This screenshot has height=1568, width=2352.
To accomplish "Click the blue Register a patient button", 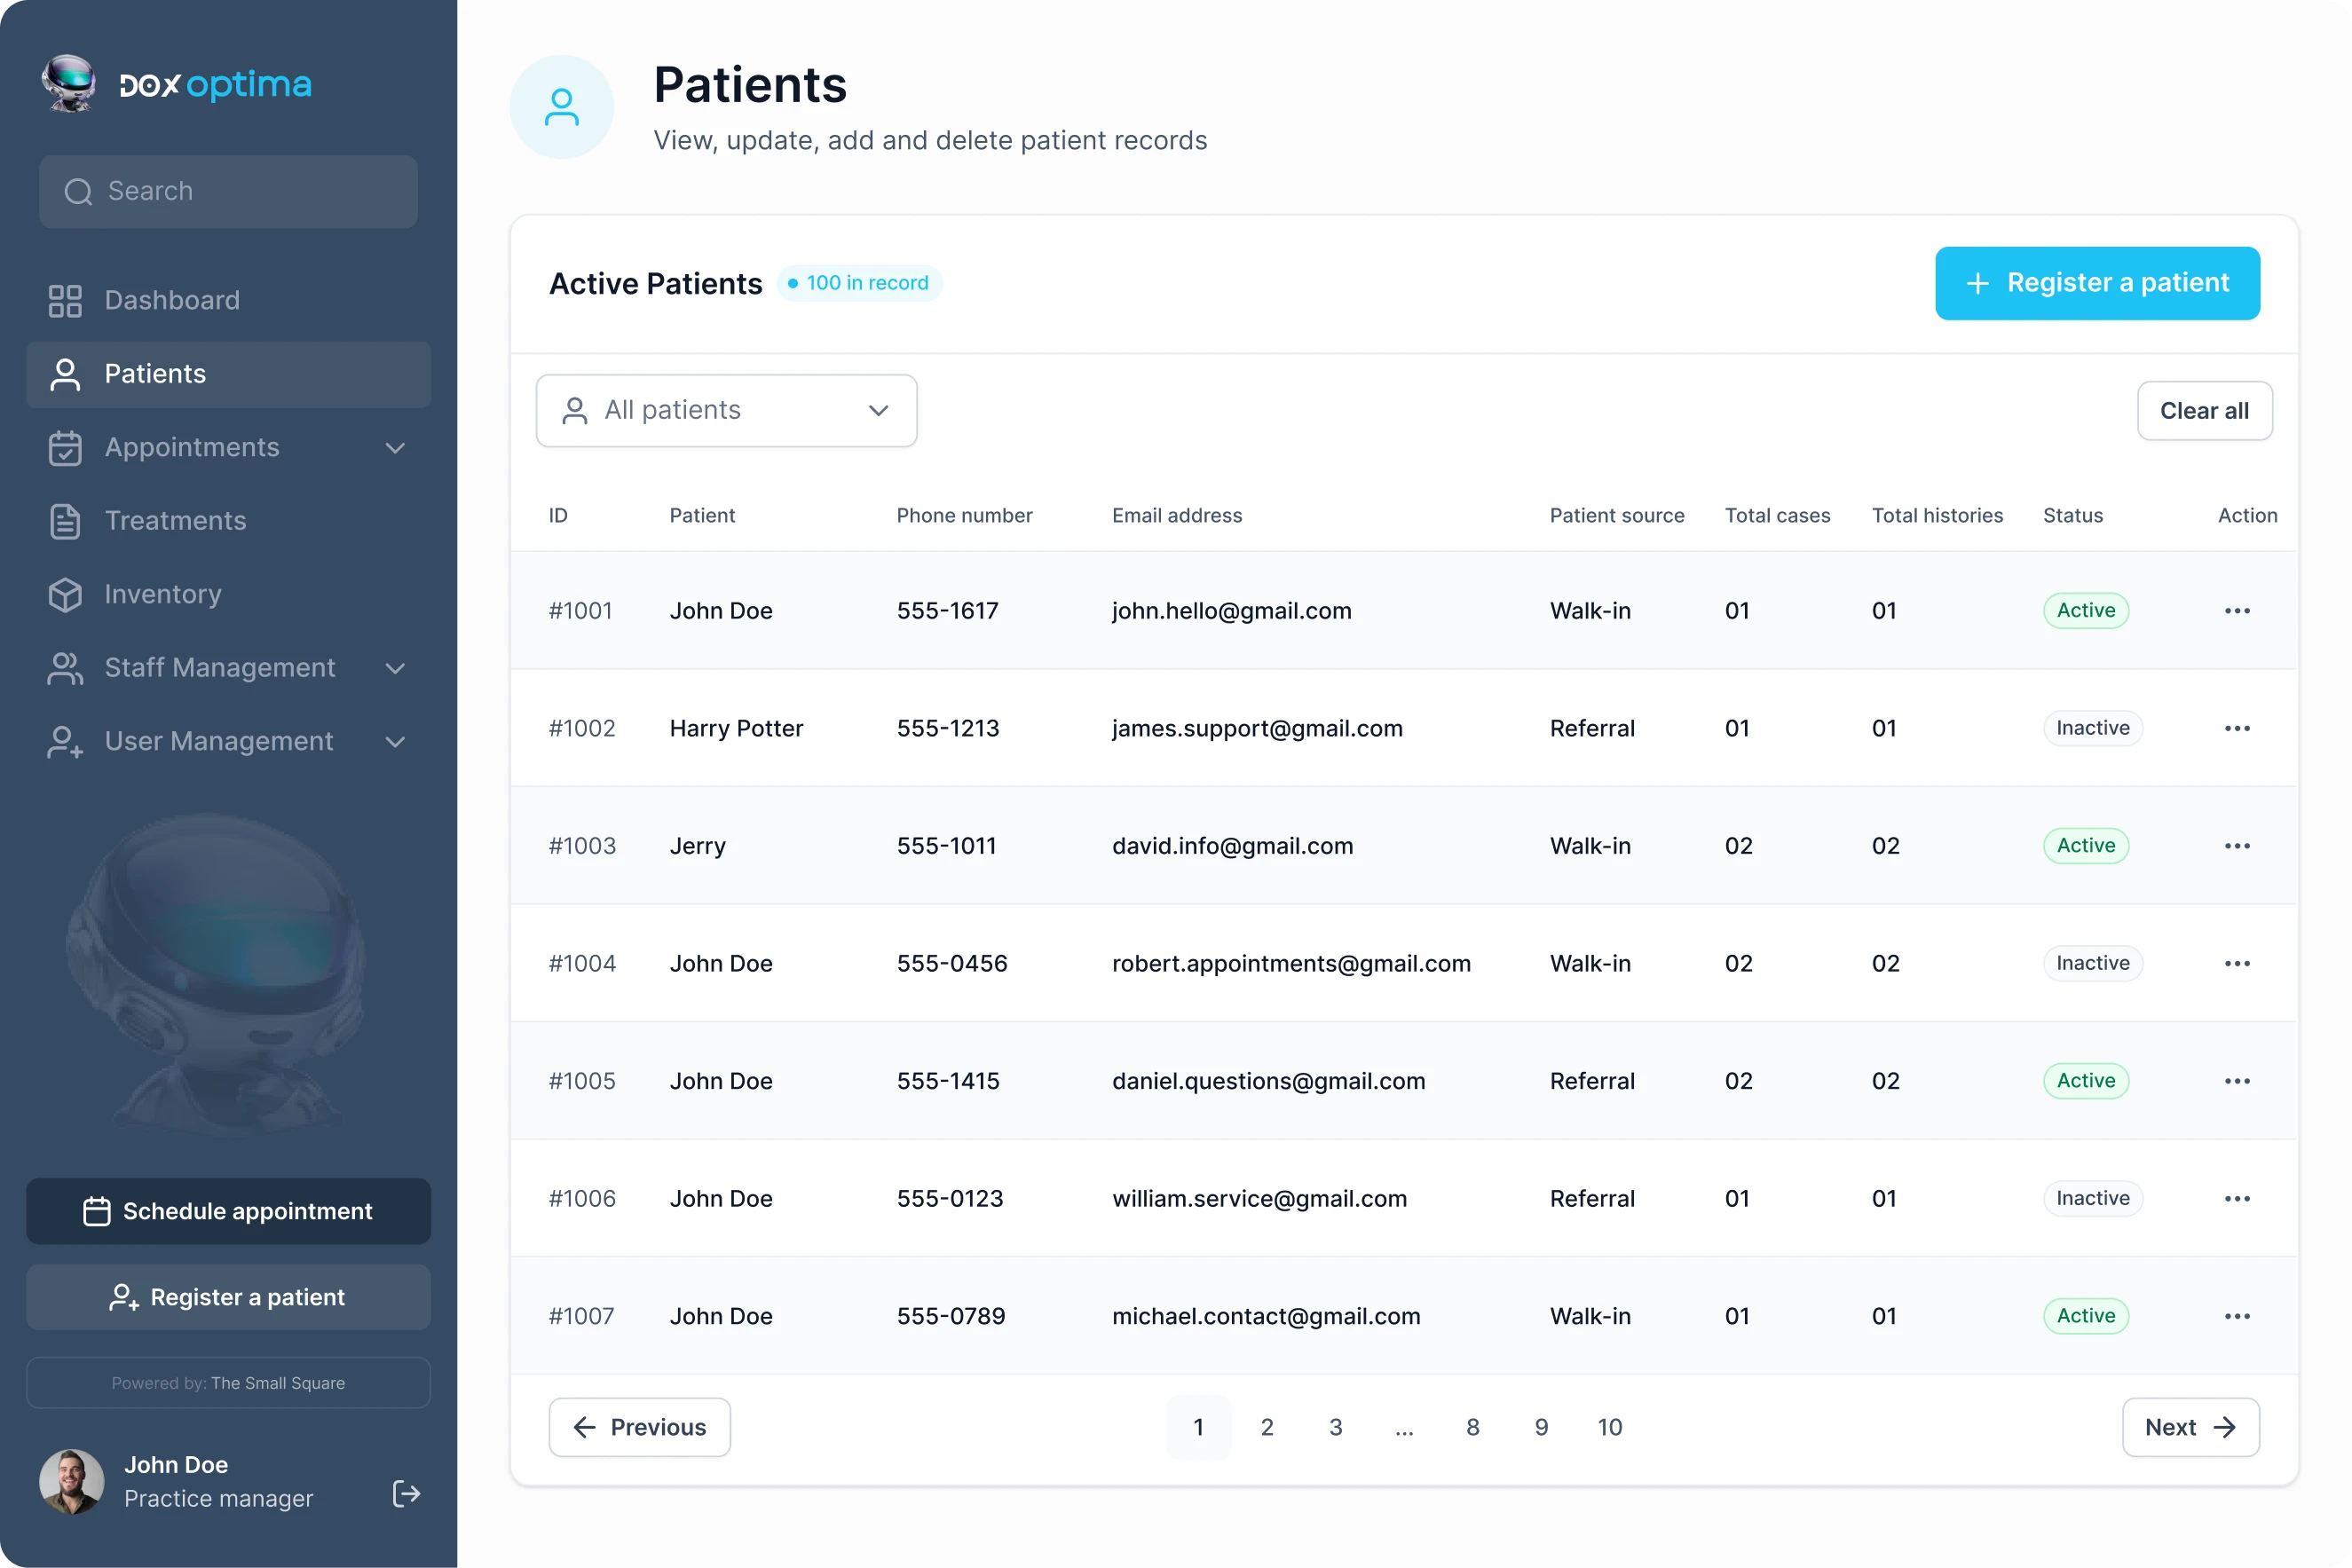I will click(x=2096, y=283).
